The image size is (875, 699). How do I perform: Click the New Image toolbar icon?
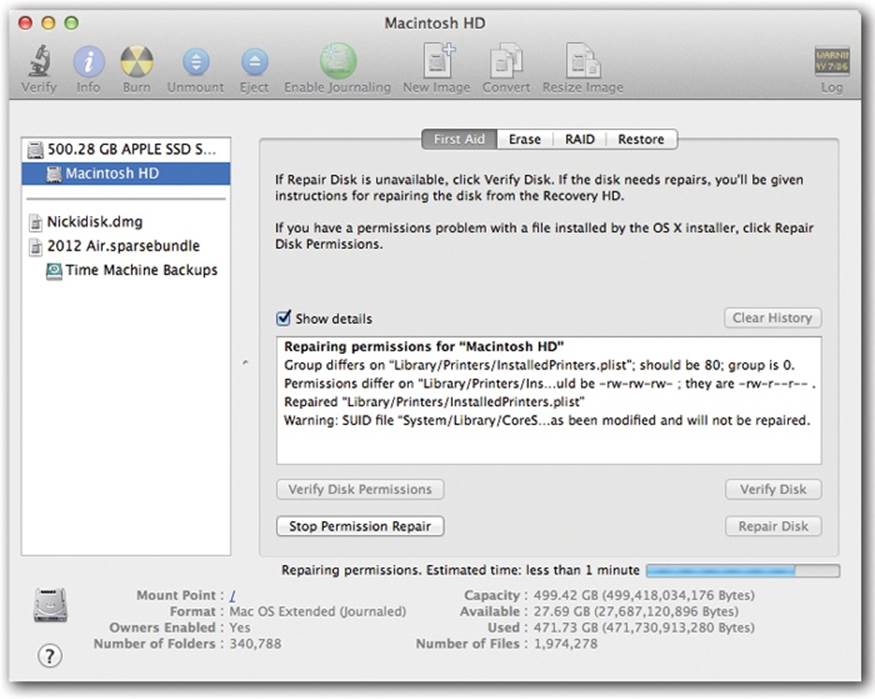click(439, 60)
